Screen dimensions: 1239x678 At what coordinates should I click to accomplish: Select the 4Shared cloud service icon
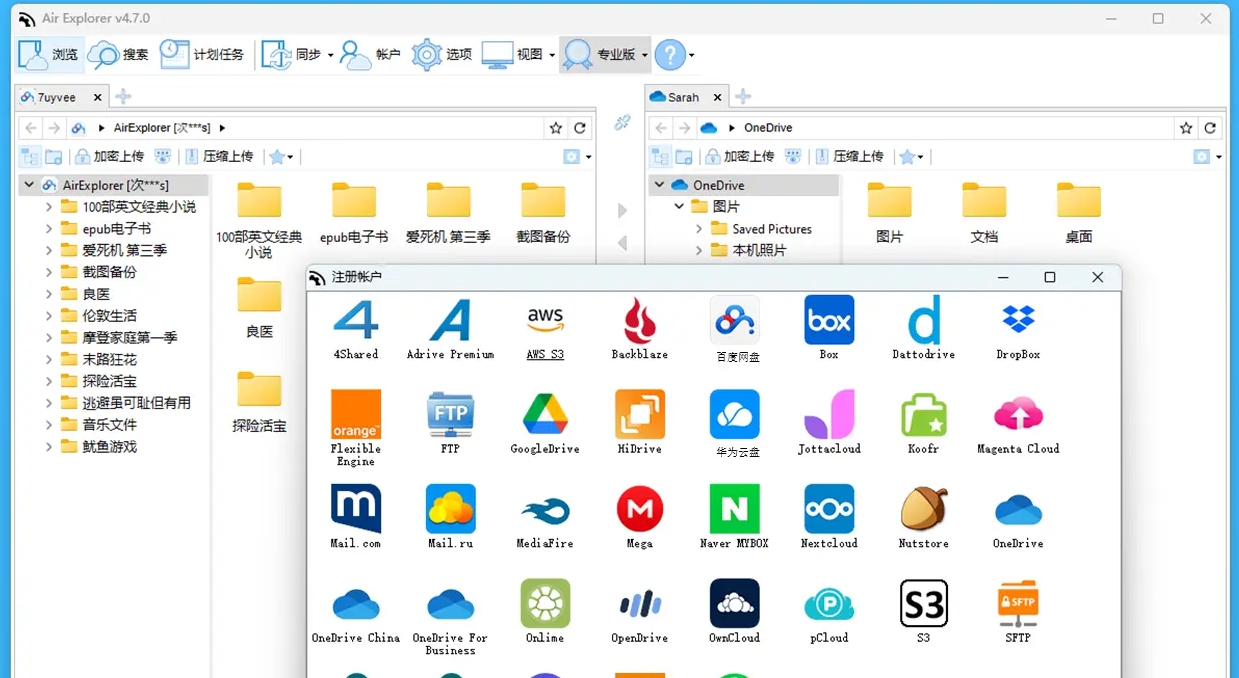coord(356,320)
